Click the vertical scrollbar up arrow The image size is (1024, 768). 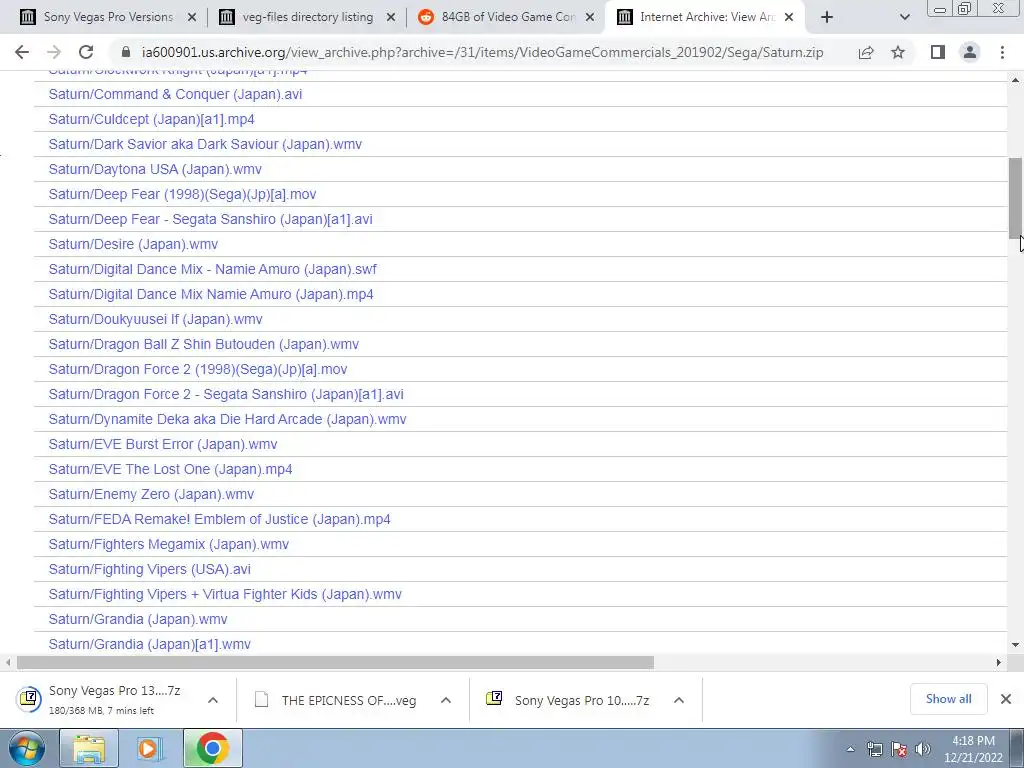(x=1016, y=80)
